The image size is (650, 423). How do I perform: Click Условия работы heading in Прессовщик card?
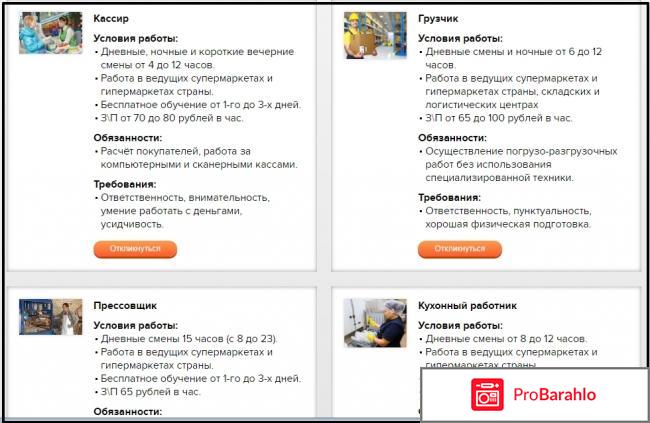coord(136,326)
